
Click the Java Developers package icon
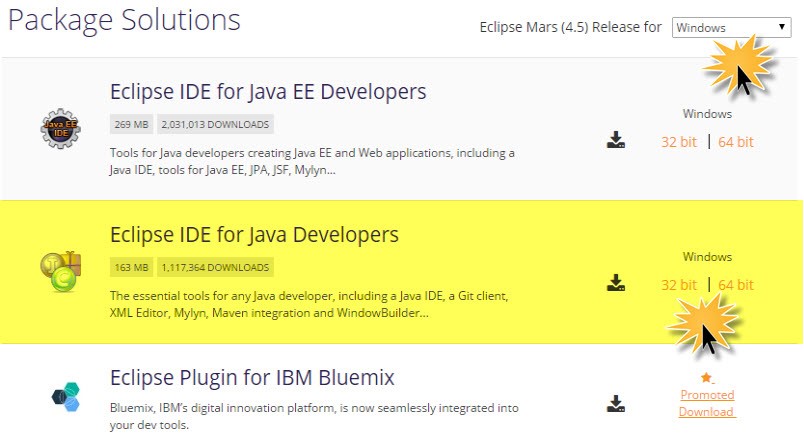pos(61,272)
